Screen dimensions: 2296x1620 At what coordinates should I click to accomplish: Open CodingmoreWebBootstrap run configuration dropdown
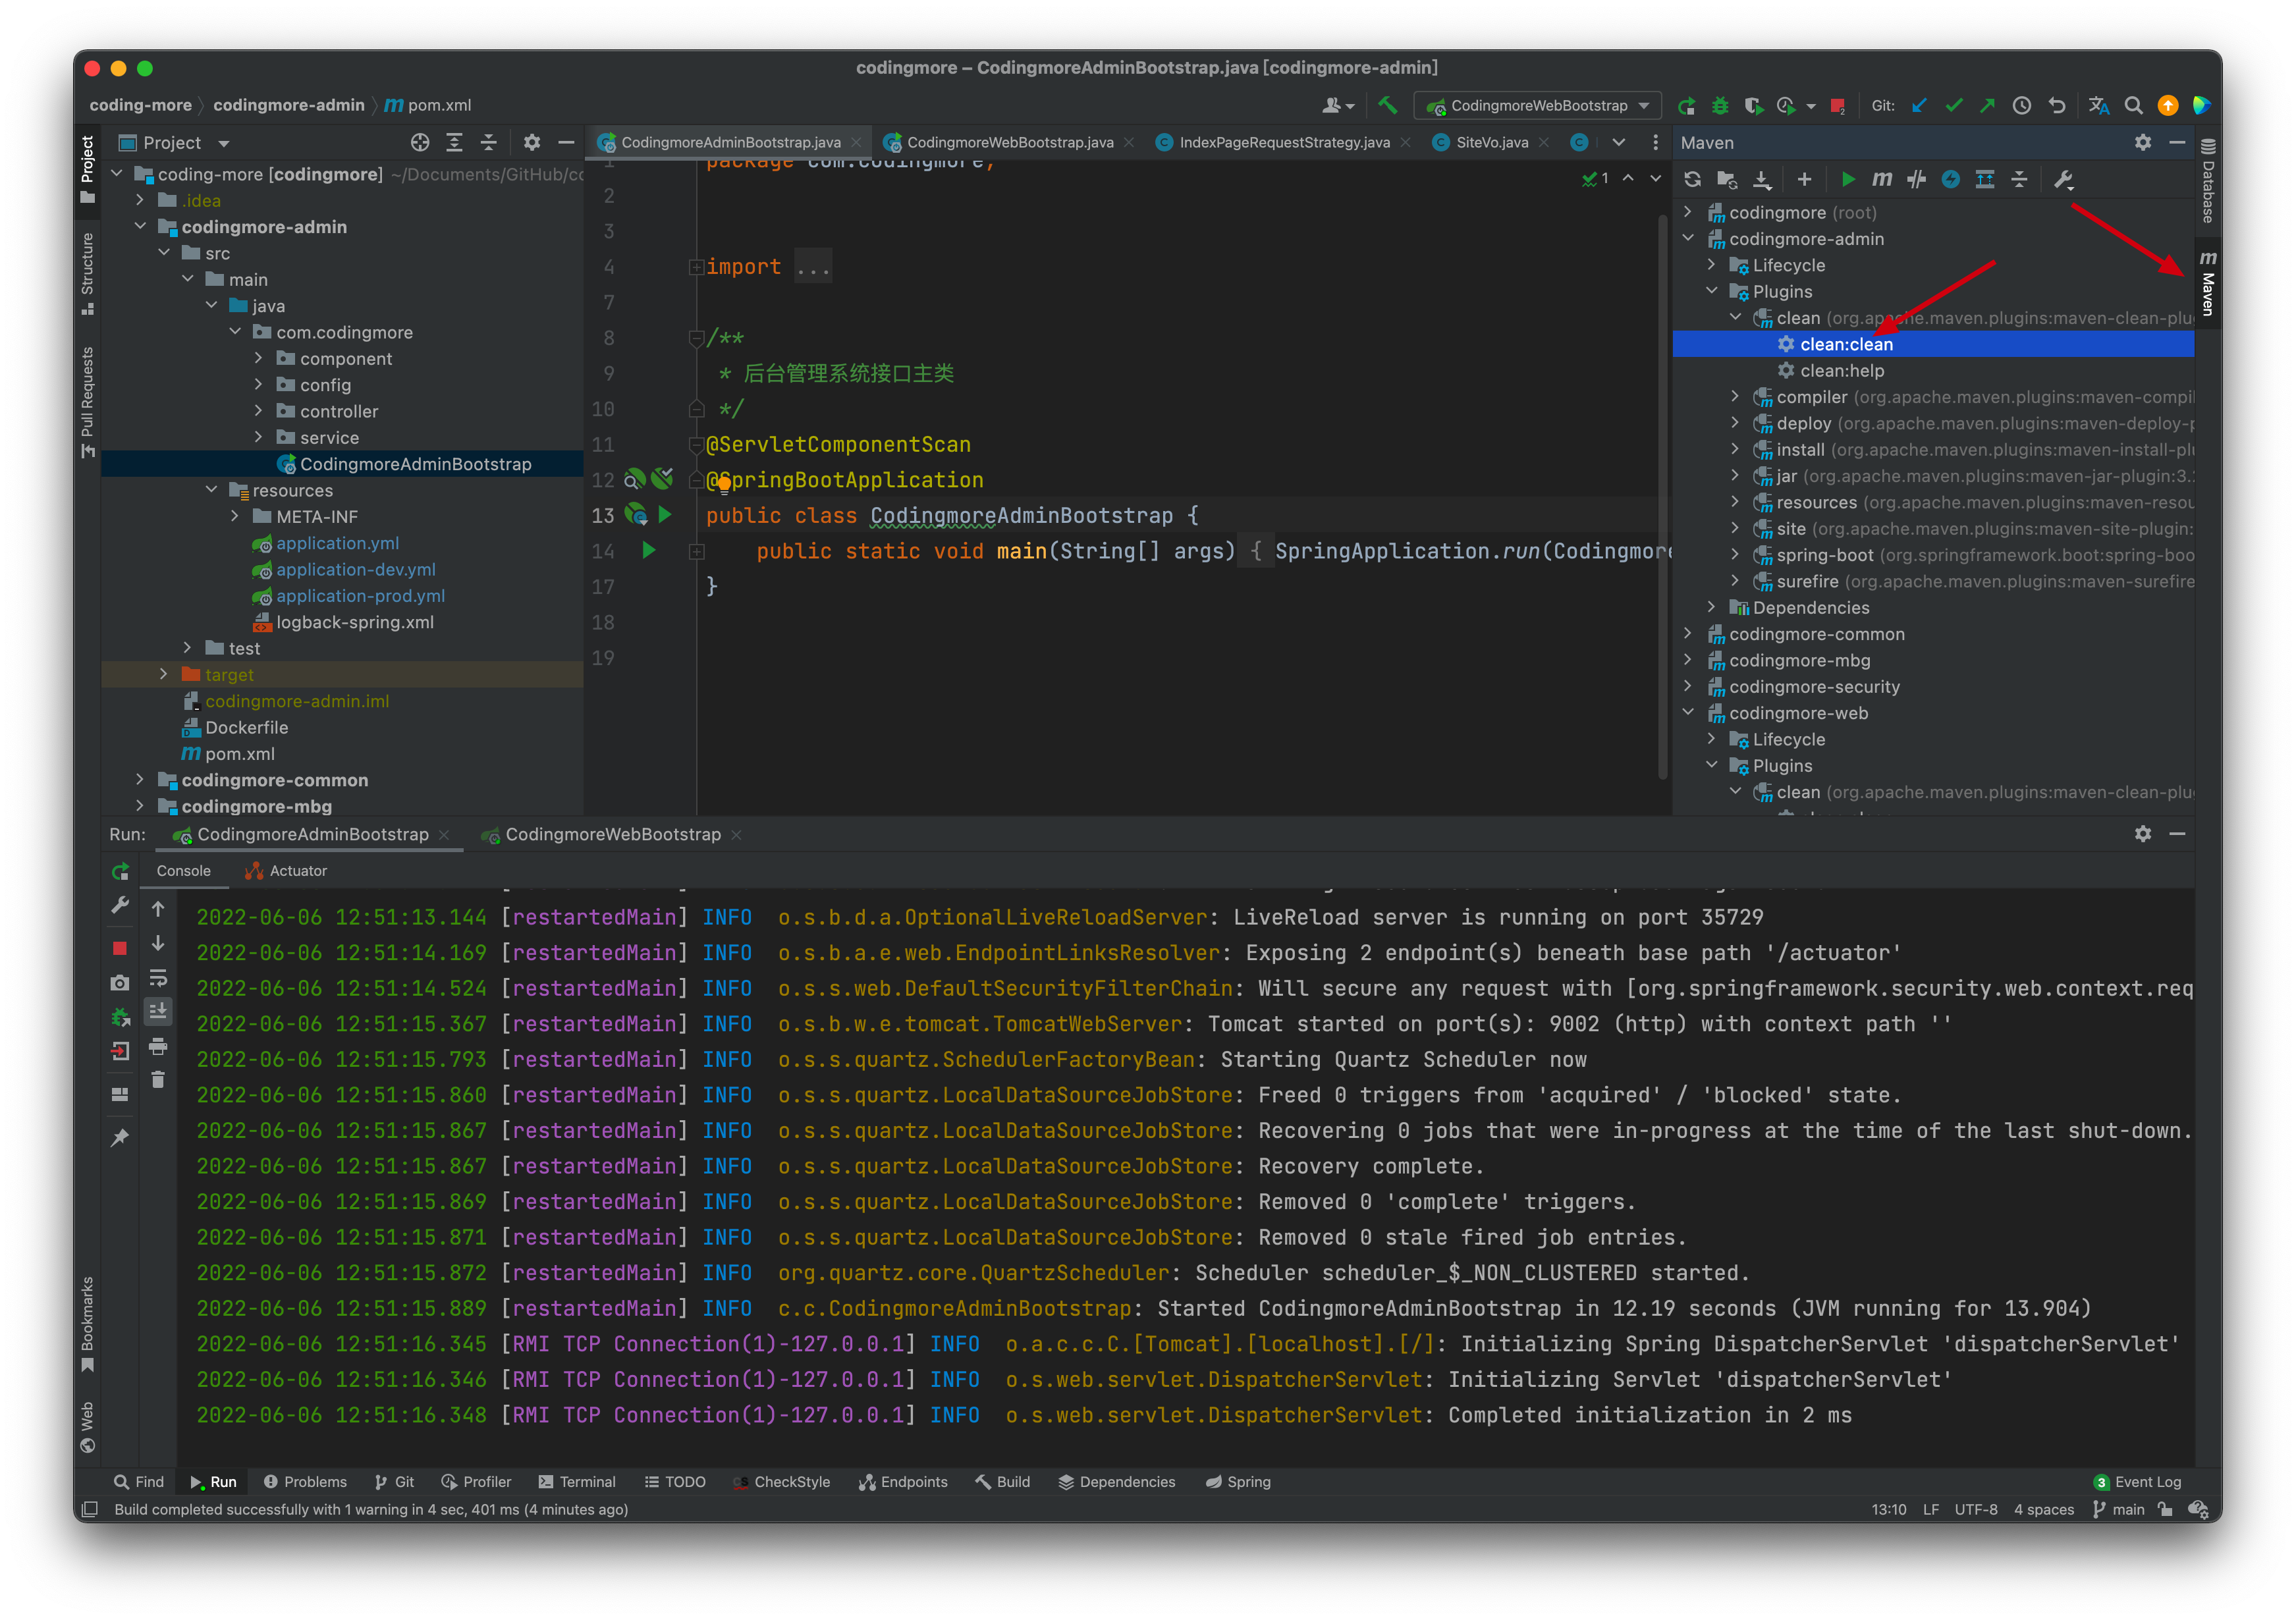tap(1538, 105)
